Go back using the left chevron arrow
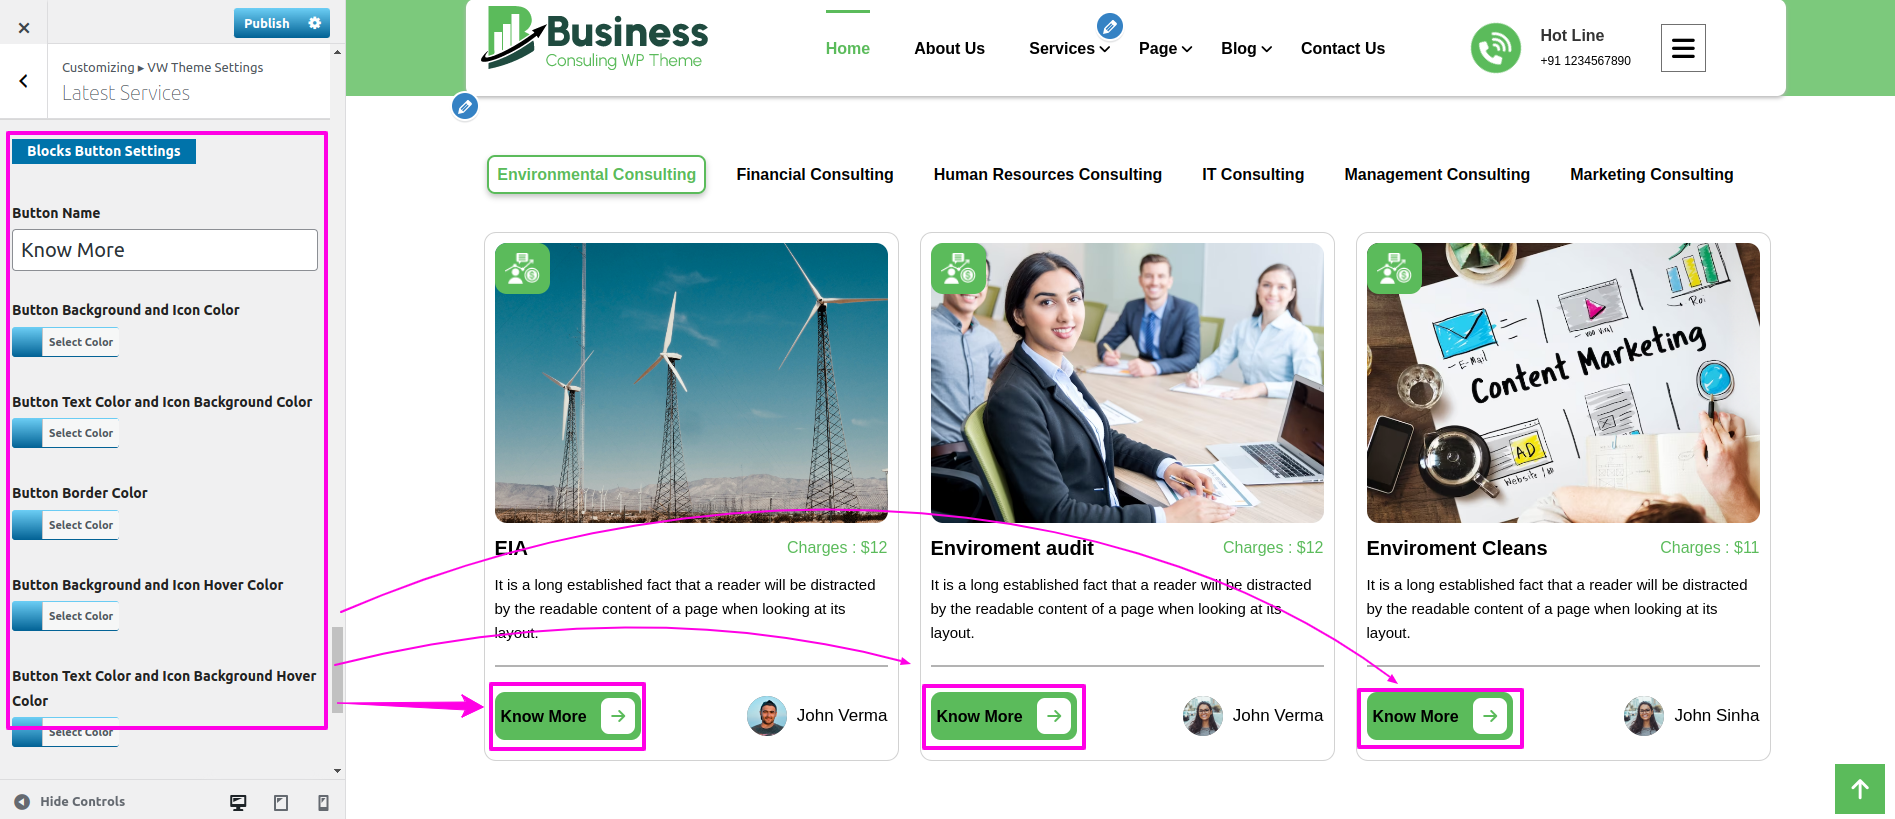The height and width of the screenshot is (819, 1895). coord(24,81)
